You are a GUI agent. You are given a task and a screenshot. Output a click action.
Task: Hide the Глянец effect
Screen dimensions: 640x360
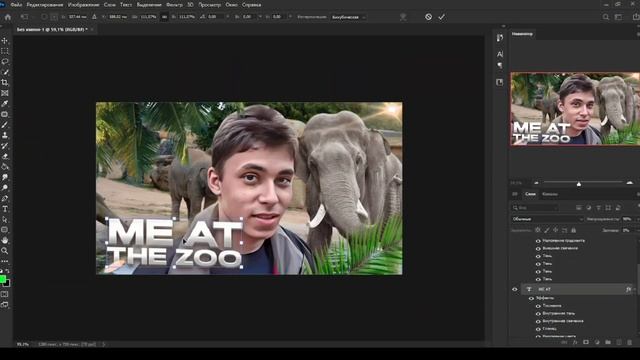tap(538, 329)
